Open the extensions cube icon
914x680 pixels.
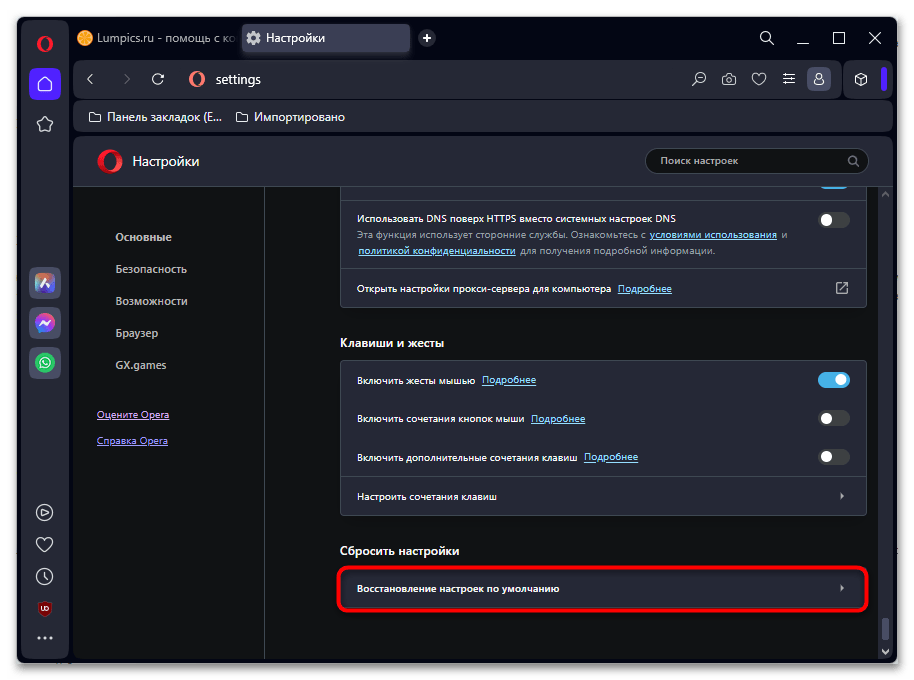(x=861, y=79)
